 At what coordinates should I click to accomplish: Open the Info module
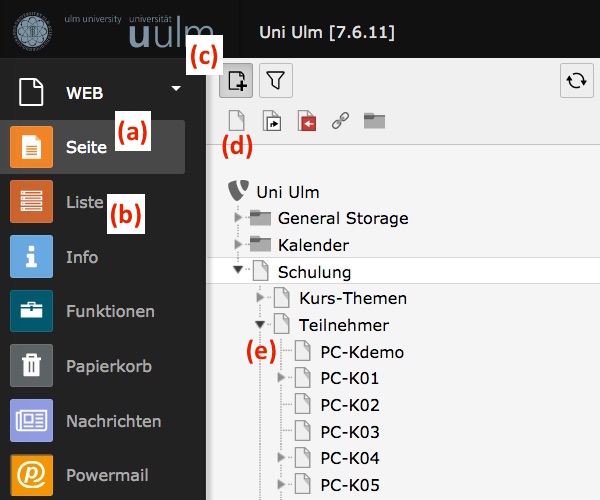(x=82, y=257)
